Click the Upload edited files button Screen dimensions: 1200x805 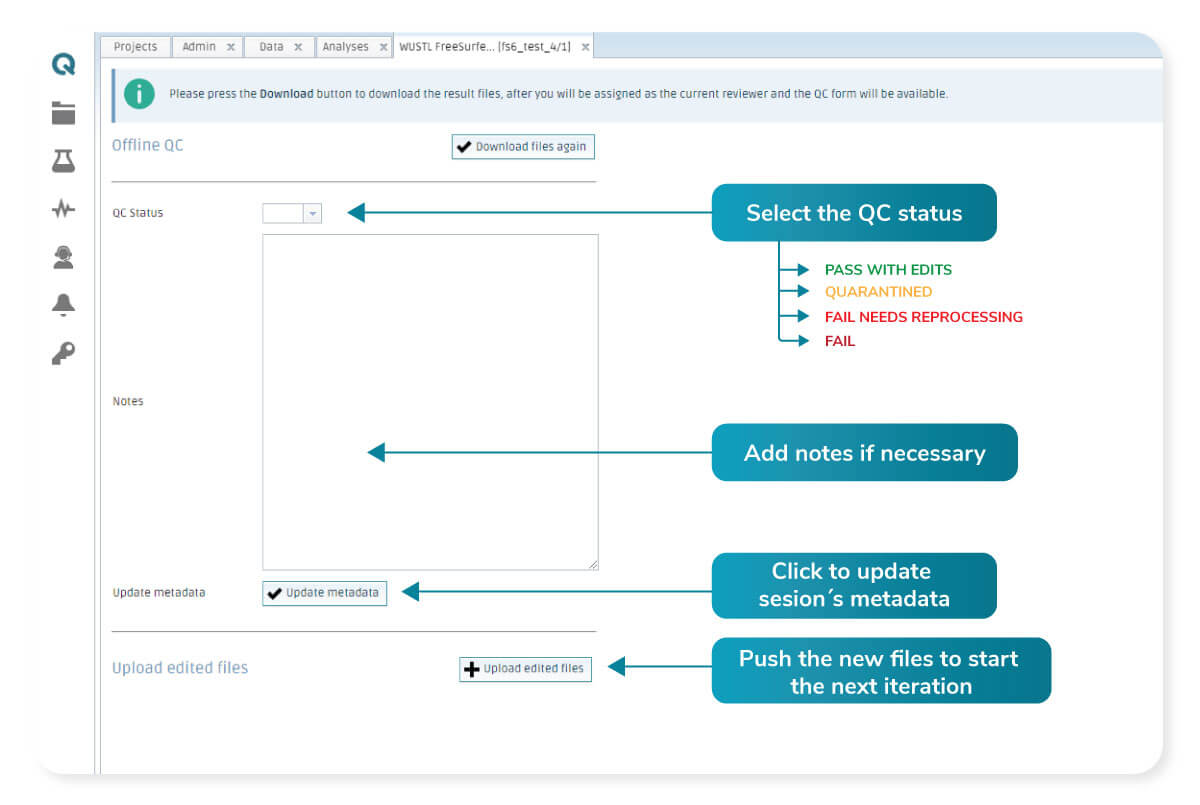(525, 669)
